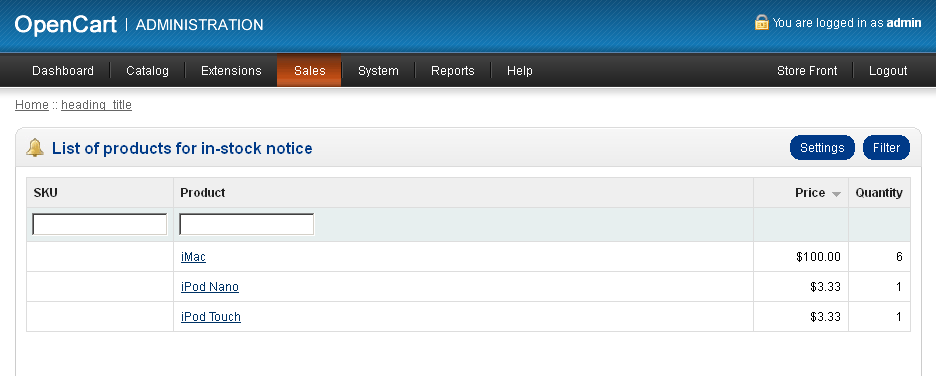Click the Price sort arrow indicator
Viewport: 936px width, 376px height.
836,194
